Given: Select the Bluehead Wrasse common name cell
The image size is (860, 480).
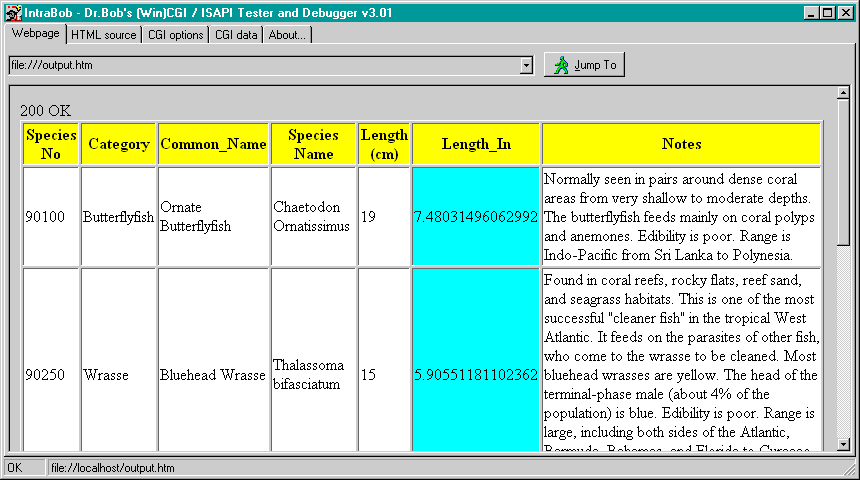Looking at the screenshot, I should click(212, 376).
